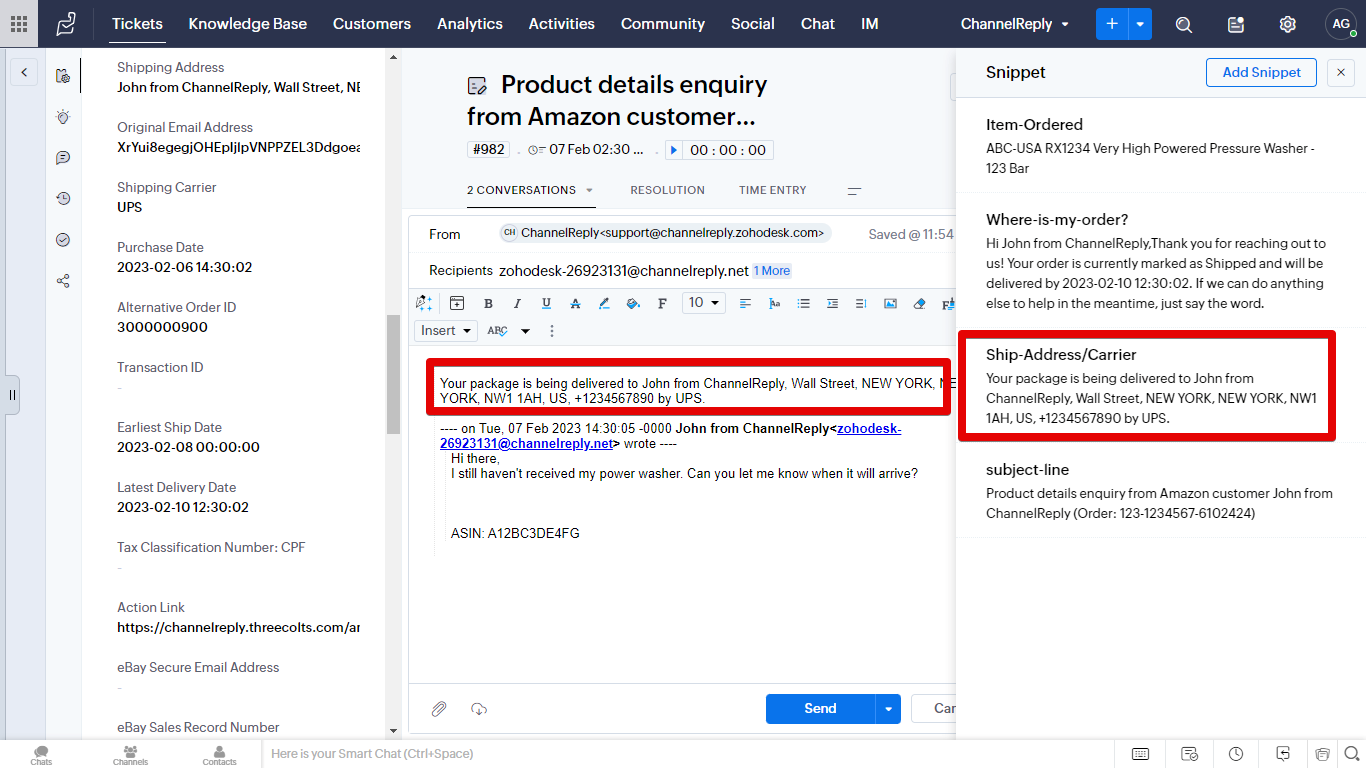The height and width of the screenshot is (768, 1366).
Task: Attach from cloud icon
Action: [479, 709]
